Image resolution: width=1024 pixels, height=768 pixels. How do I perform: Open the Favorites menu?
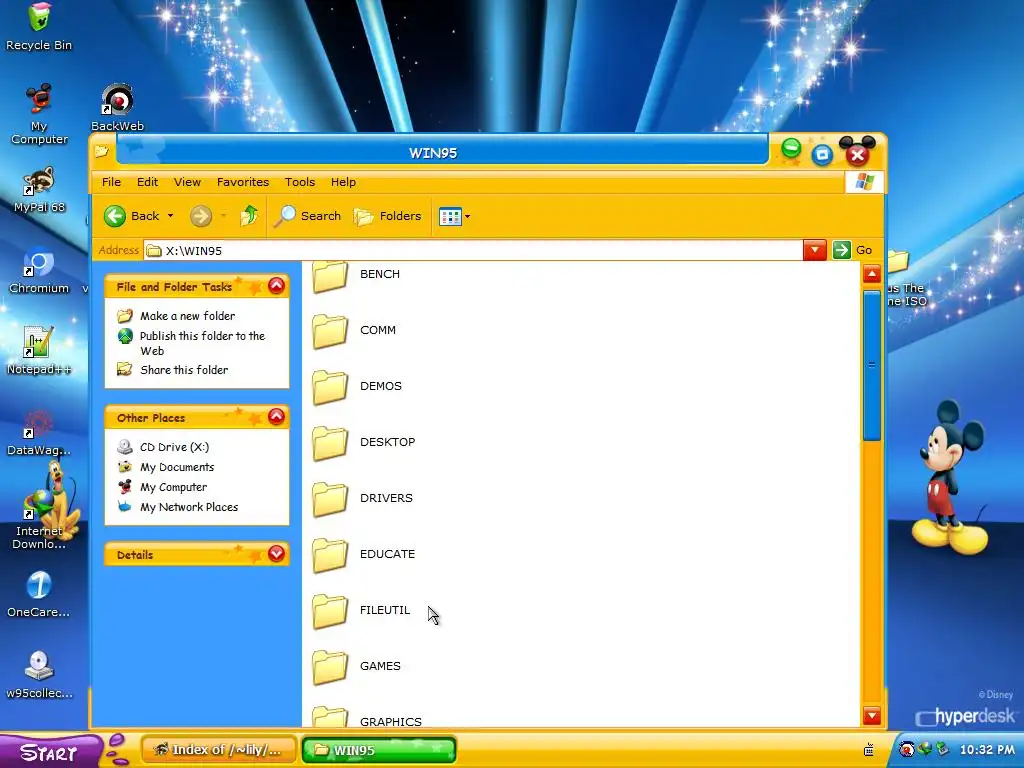pyautogui.click(x=243, y=182)
